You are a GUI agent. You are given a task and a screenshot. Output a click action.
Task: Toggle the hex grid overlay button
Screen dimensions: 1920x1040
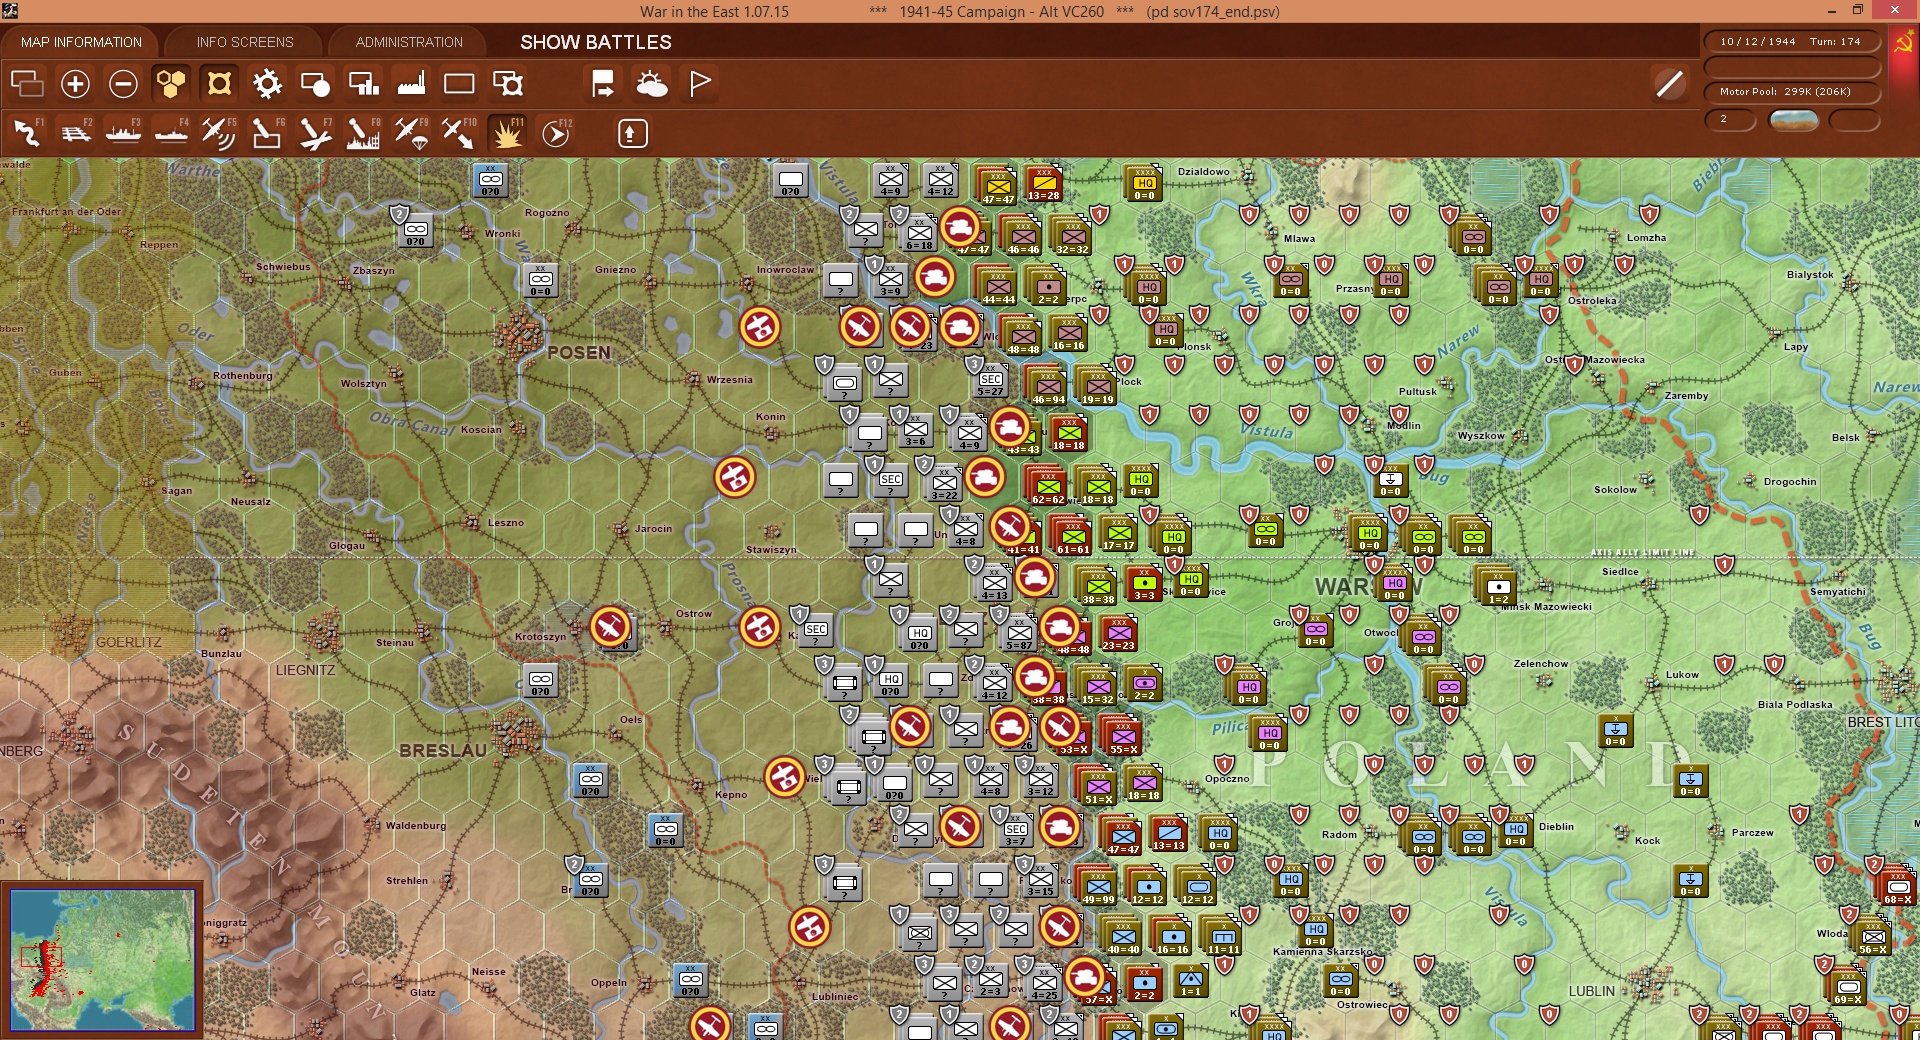(171, 84)
